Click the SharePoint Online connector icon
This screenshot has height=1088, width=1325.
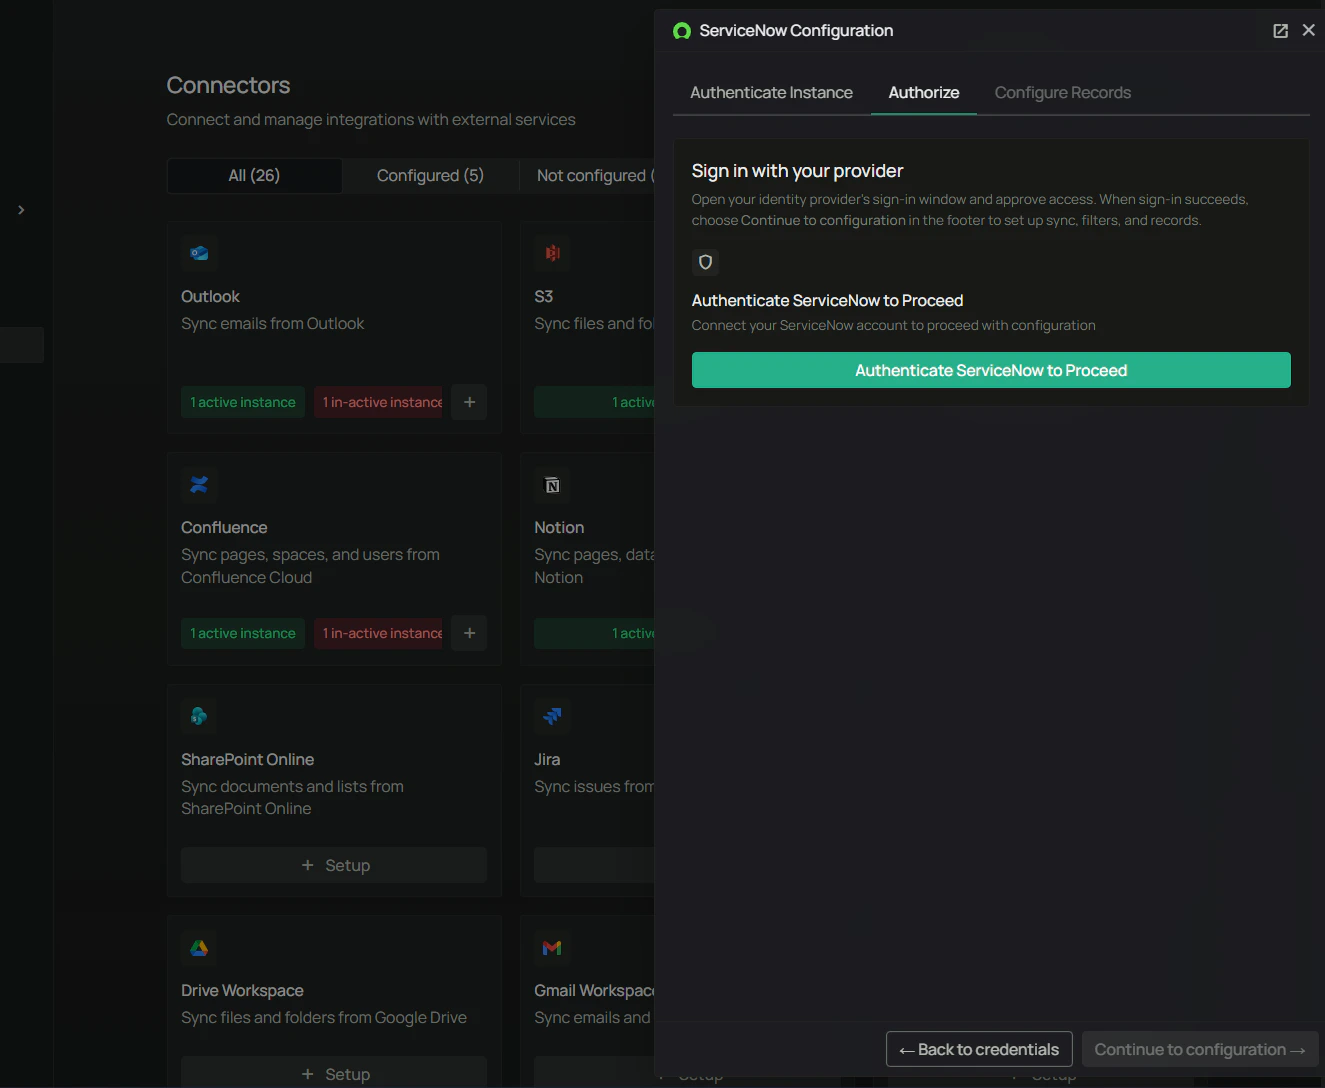[x=199, y=716]
